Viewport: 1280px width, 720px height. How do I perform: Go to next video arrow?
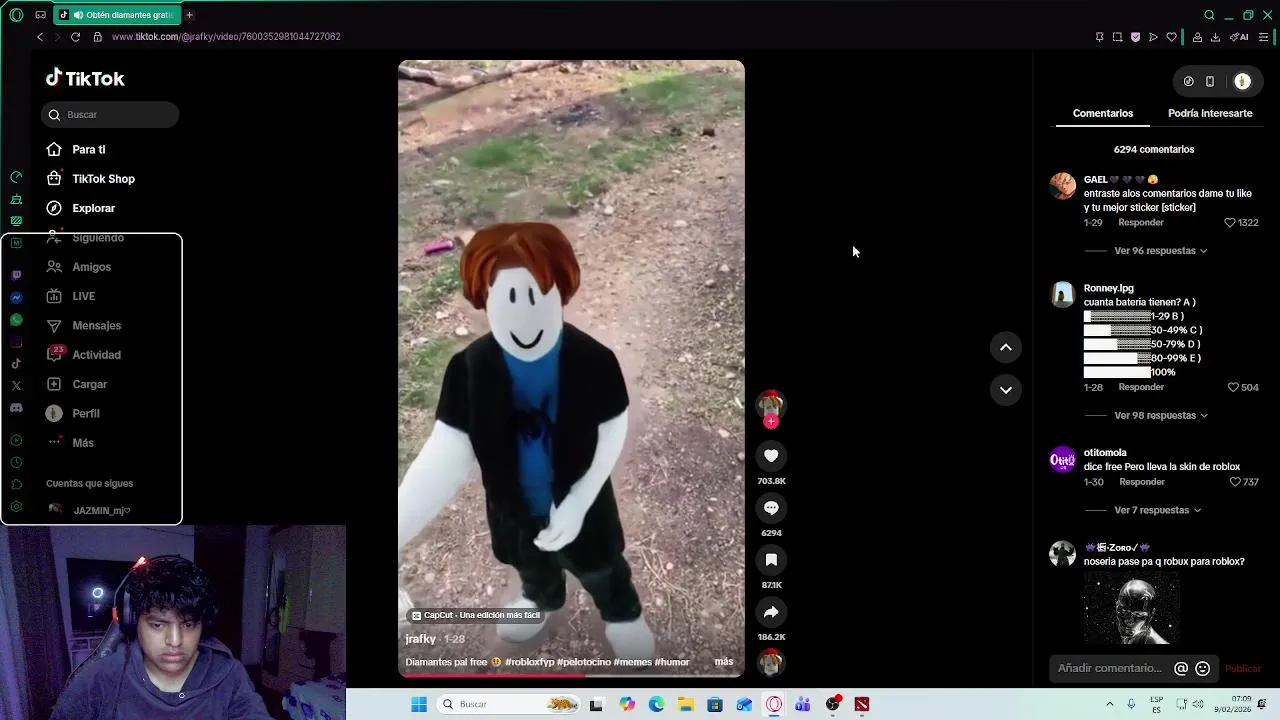[1006, 390]
